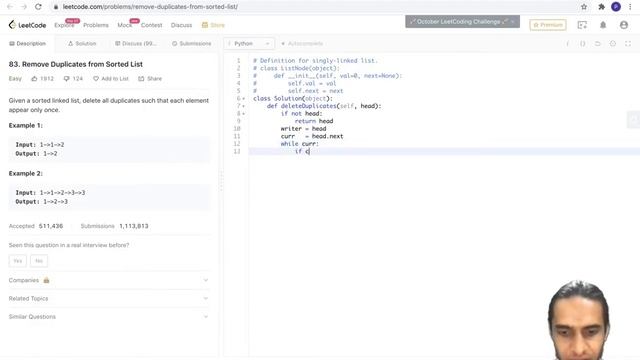Click the browser forward arrow

click(x=24, y=7)
